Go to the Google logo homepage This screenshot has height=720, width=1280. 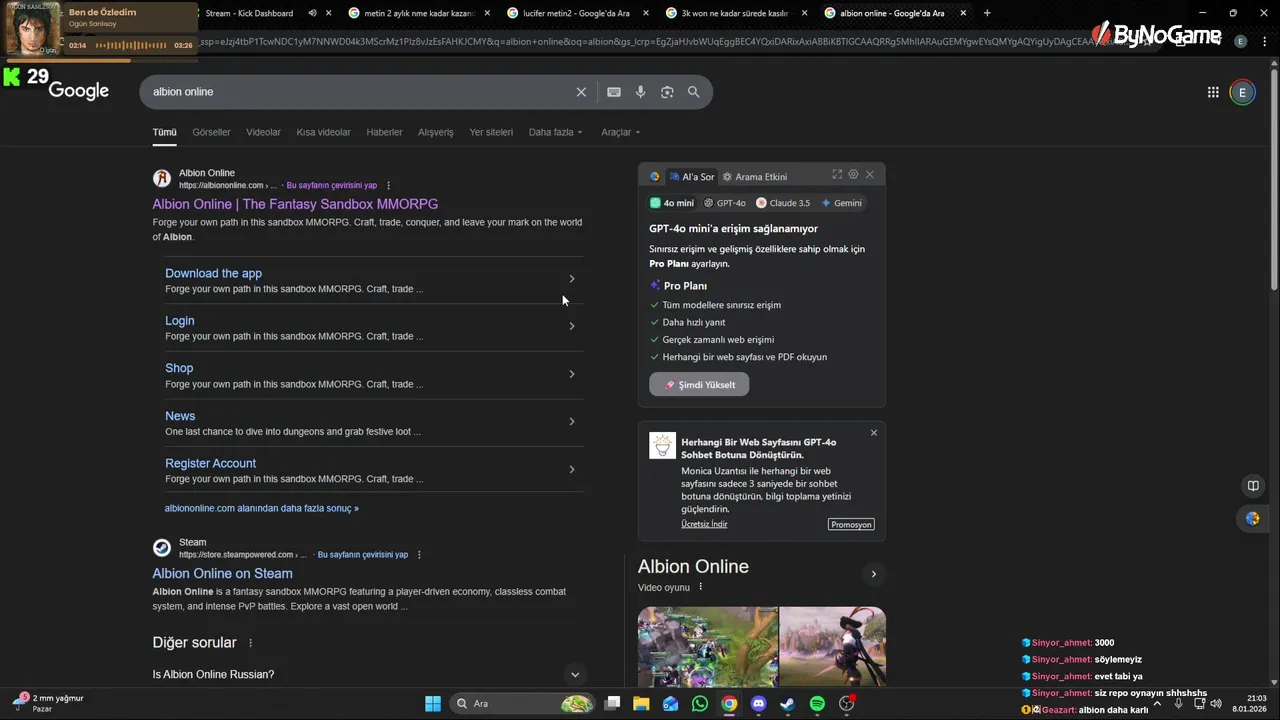[x=78, y=91]
